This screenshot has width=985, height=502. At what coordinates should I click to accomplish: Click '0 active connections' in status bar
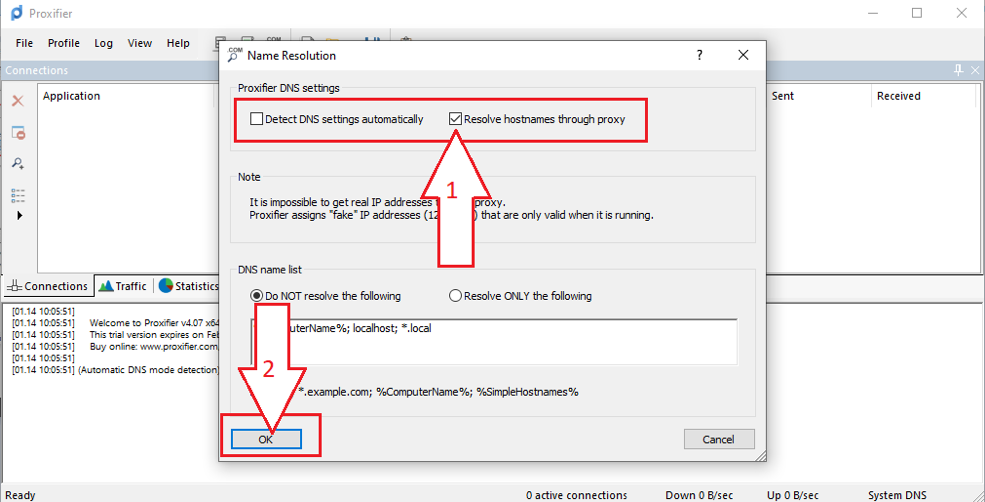577,495
